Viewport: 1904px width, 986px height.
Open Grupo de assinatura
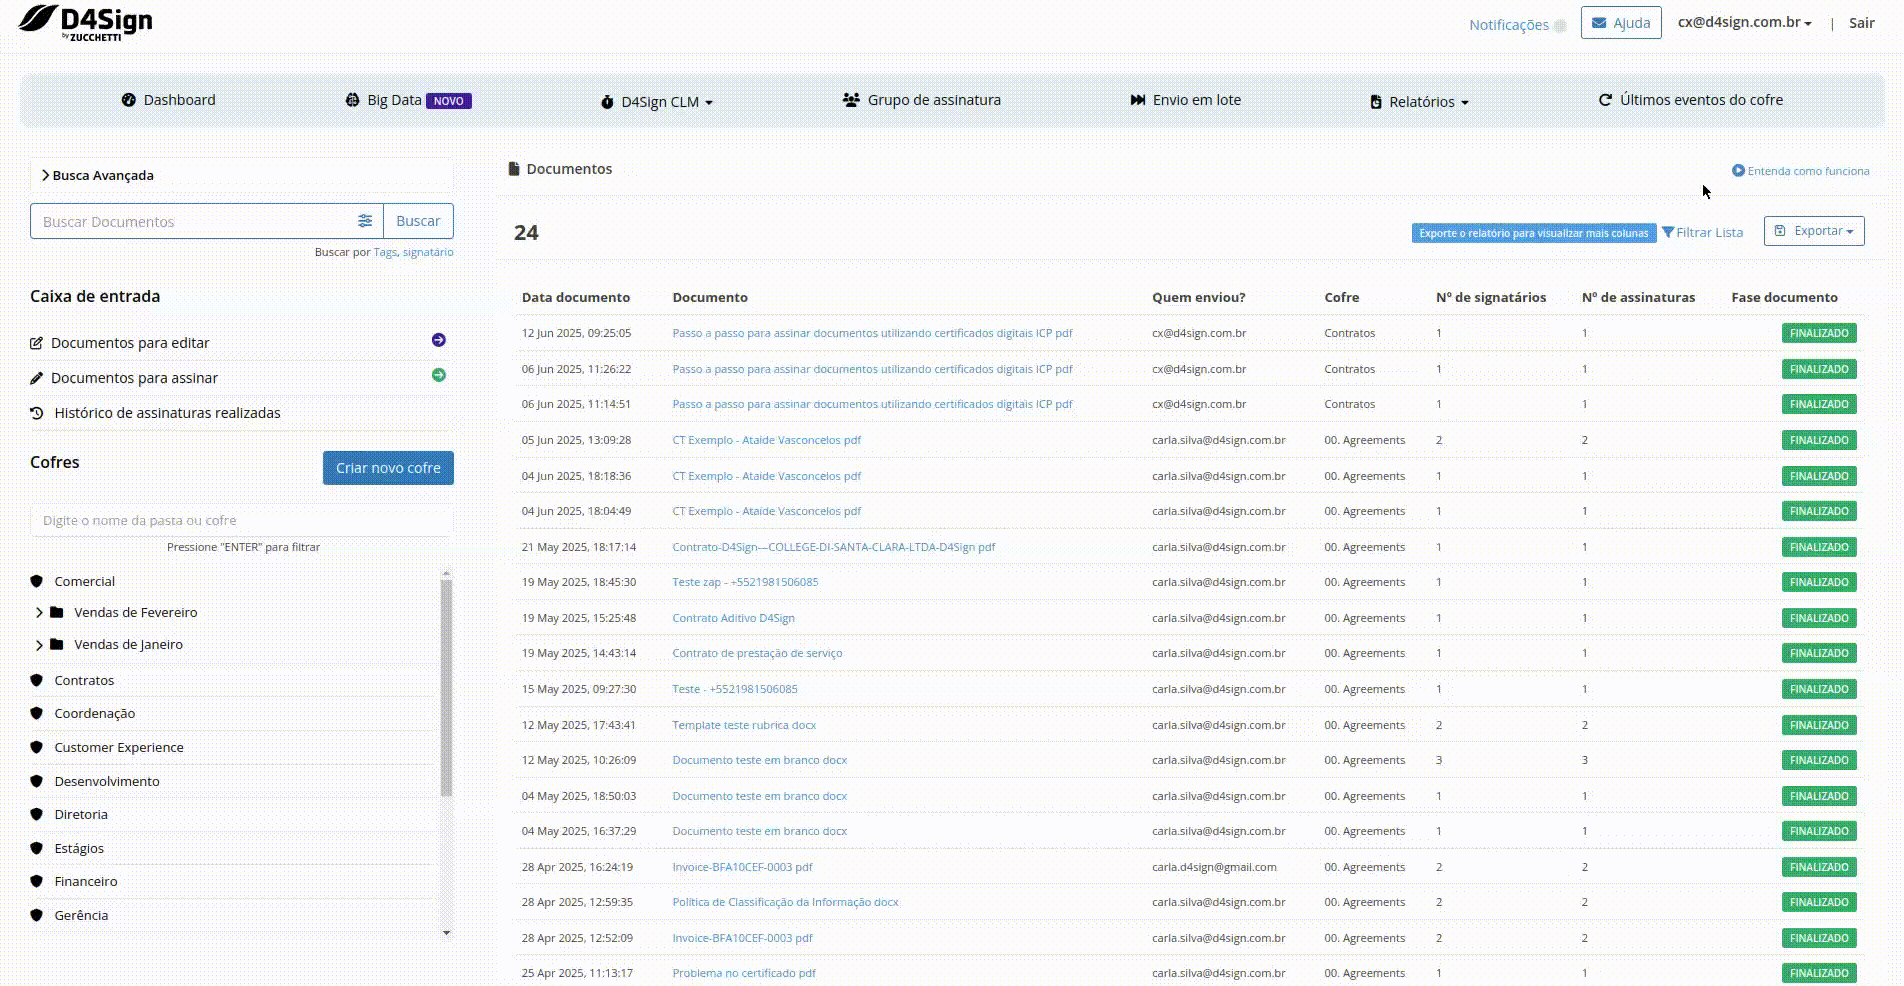click(x=922, y=100)
